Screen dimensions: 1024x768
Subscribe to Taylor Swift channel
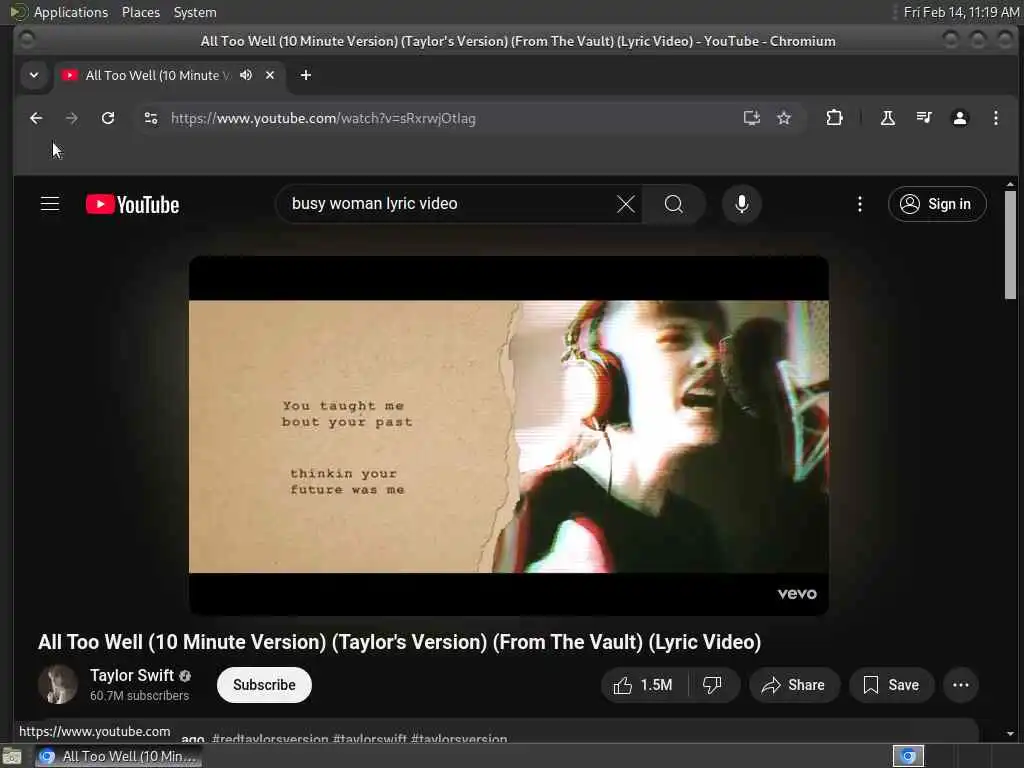point(264,684)
